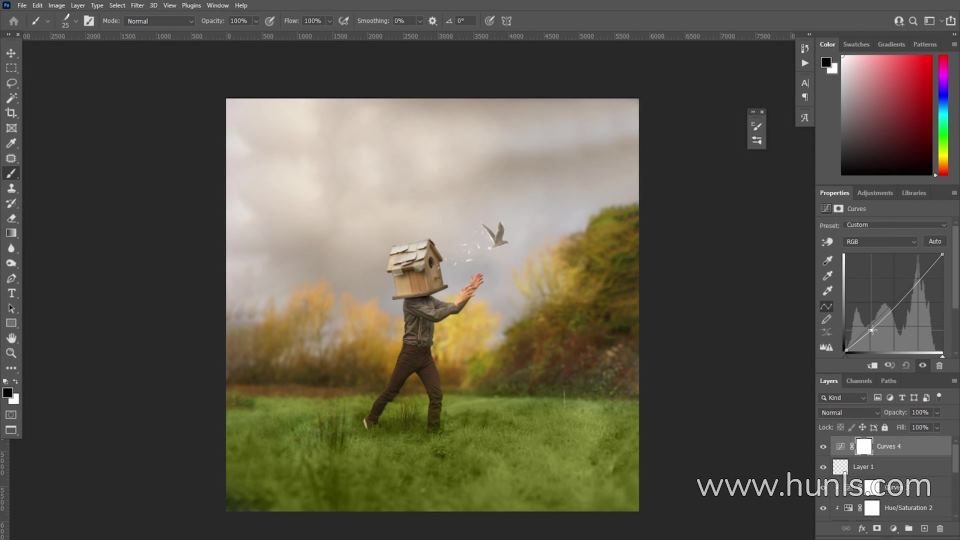Switch to the Channels tab
Viewport: 960px width, 540px height.
pos(859,381)
